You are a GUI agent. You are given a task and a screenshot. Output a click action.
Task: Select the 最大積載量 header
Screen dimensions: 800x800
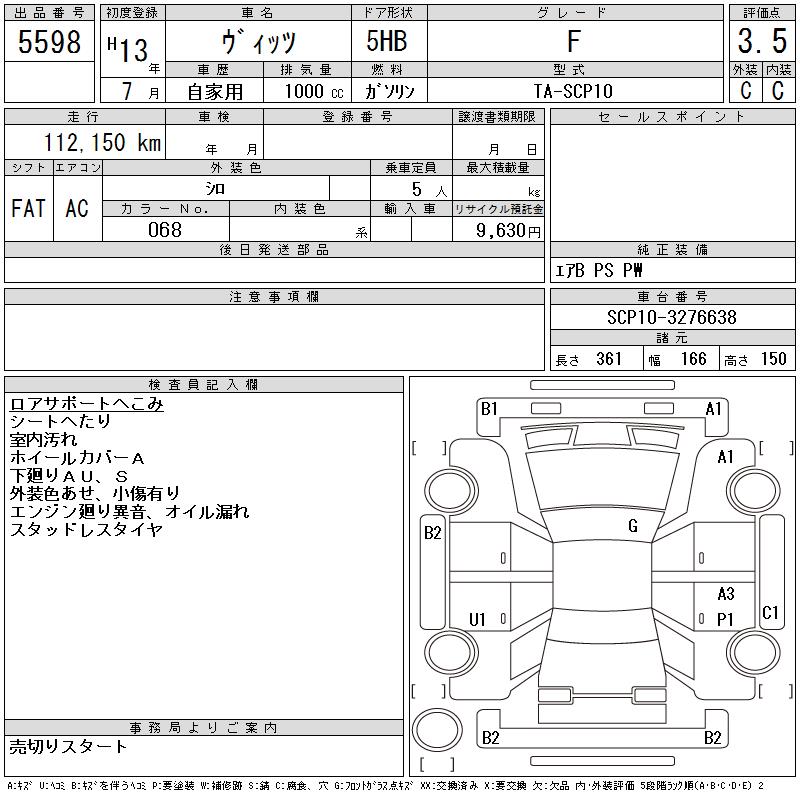[498, 168]
